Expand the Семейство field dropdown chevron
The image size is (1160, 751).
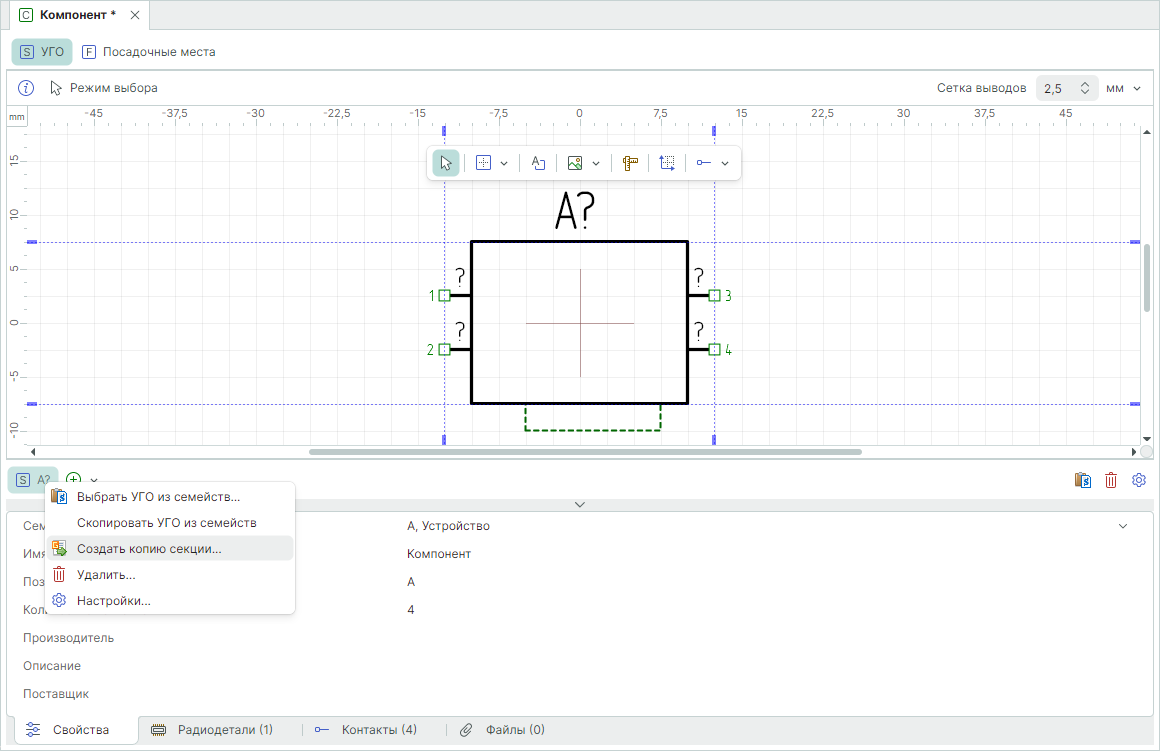coord(1122,526)
